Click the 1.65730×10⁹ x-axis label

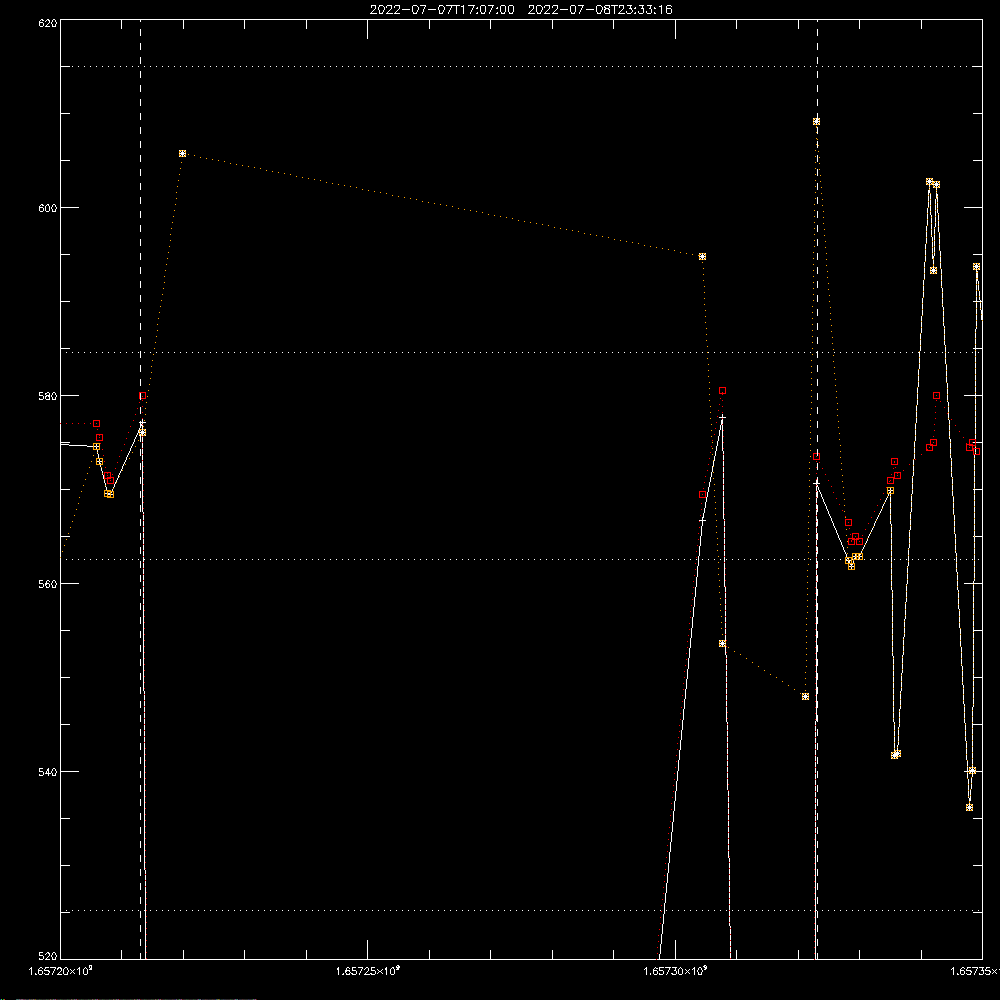(x=675, y=971)
